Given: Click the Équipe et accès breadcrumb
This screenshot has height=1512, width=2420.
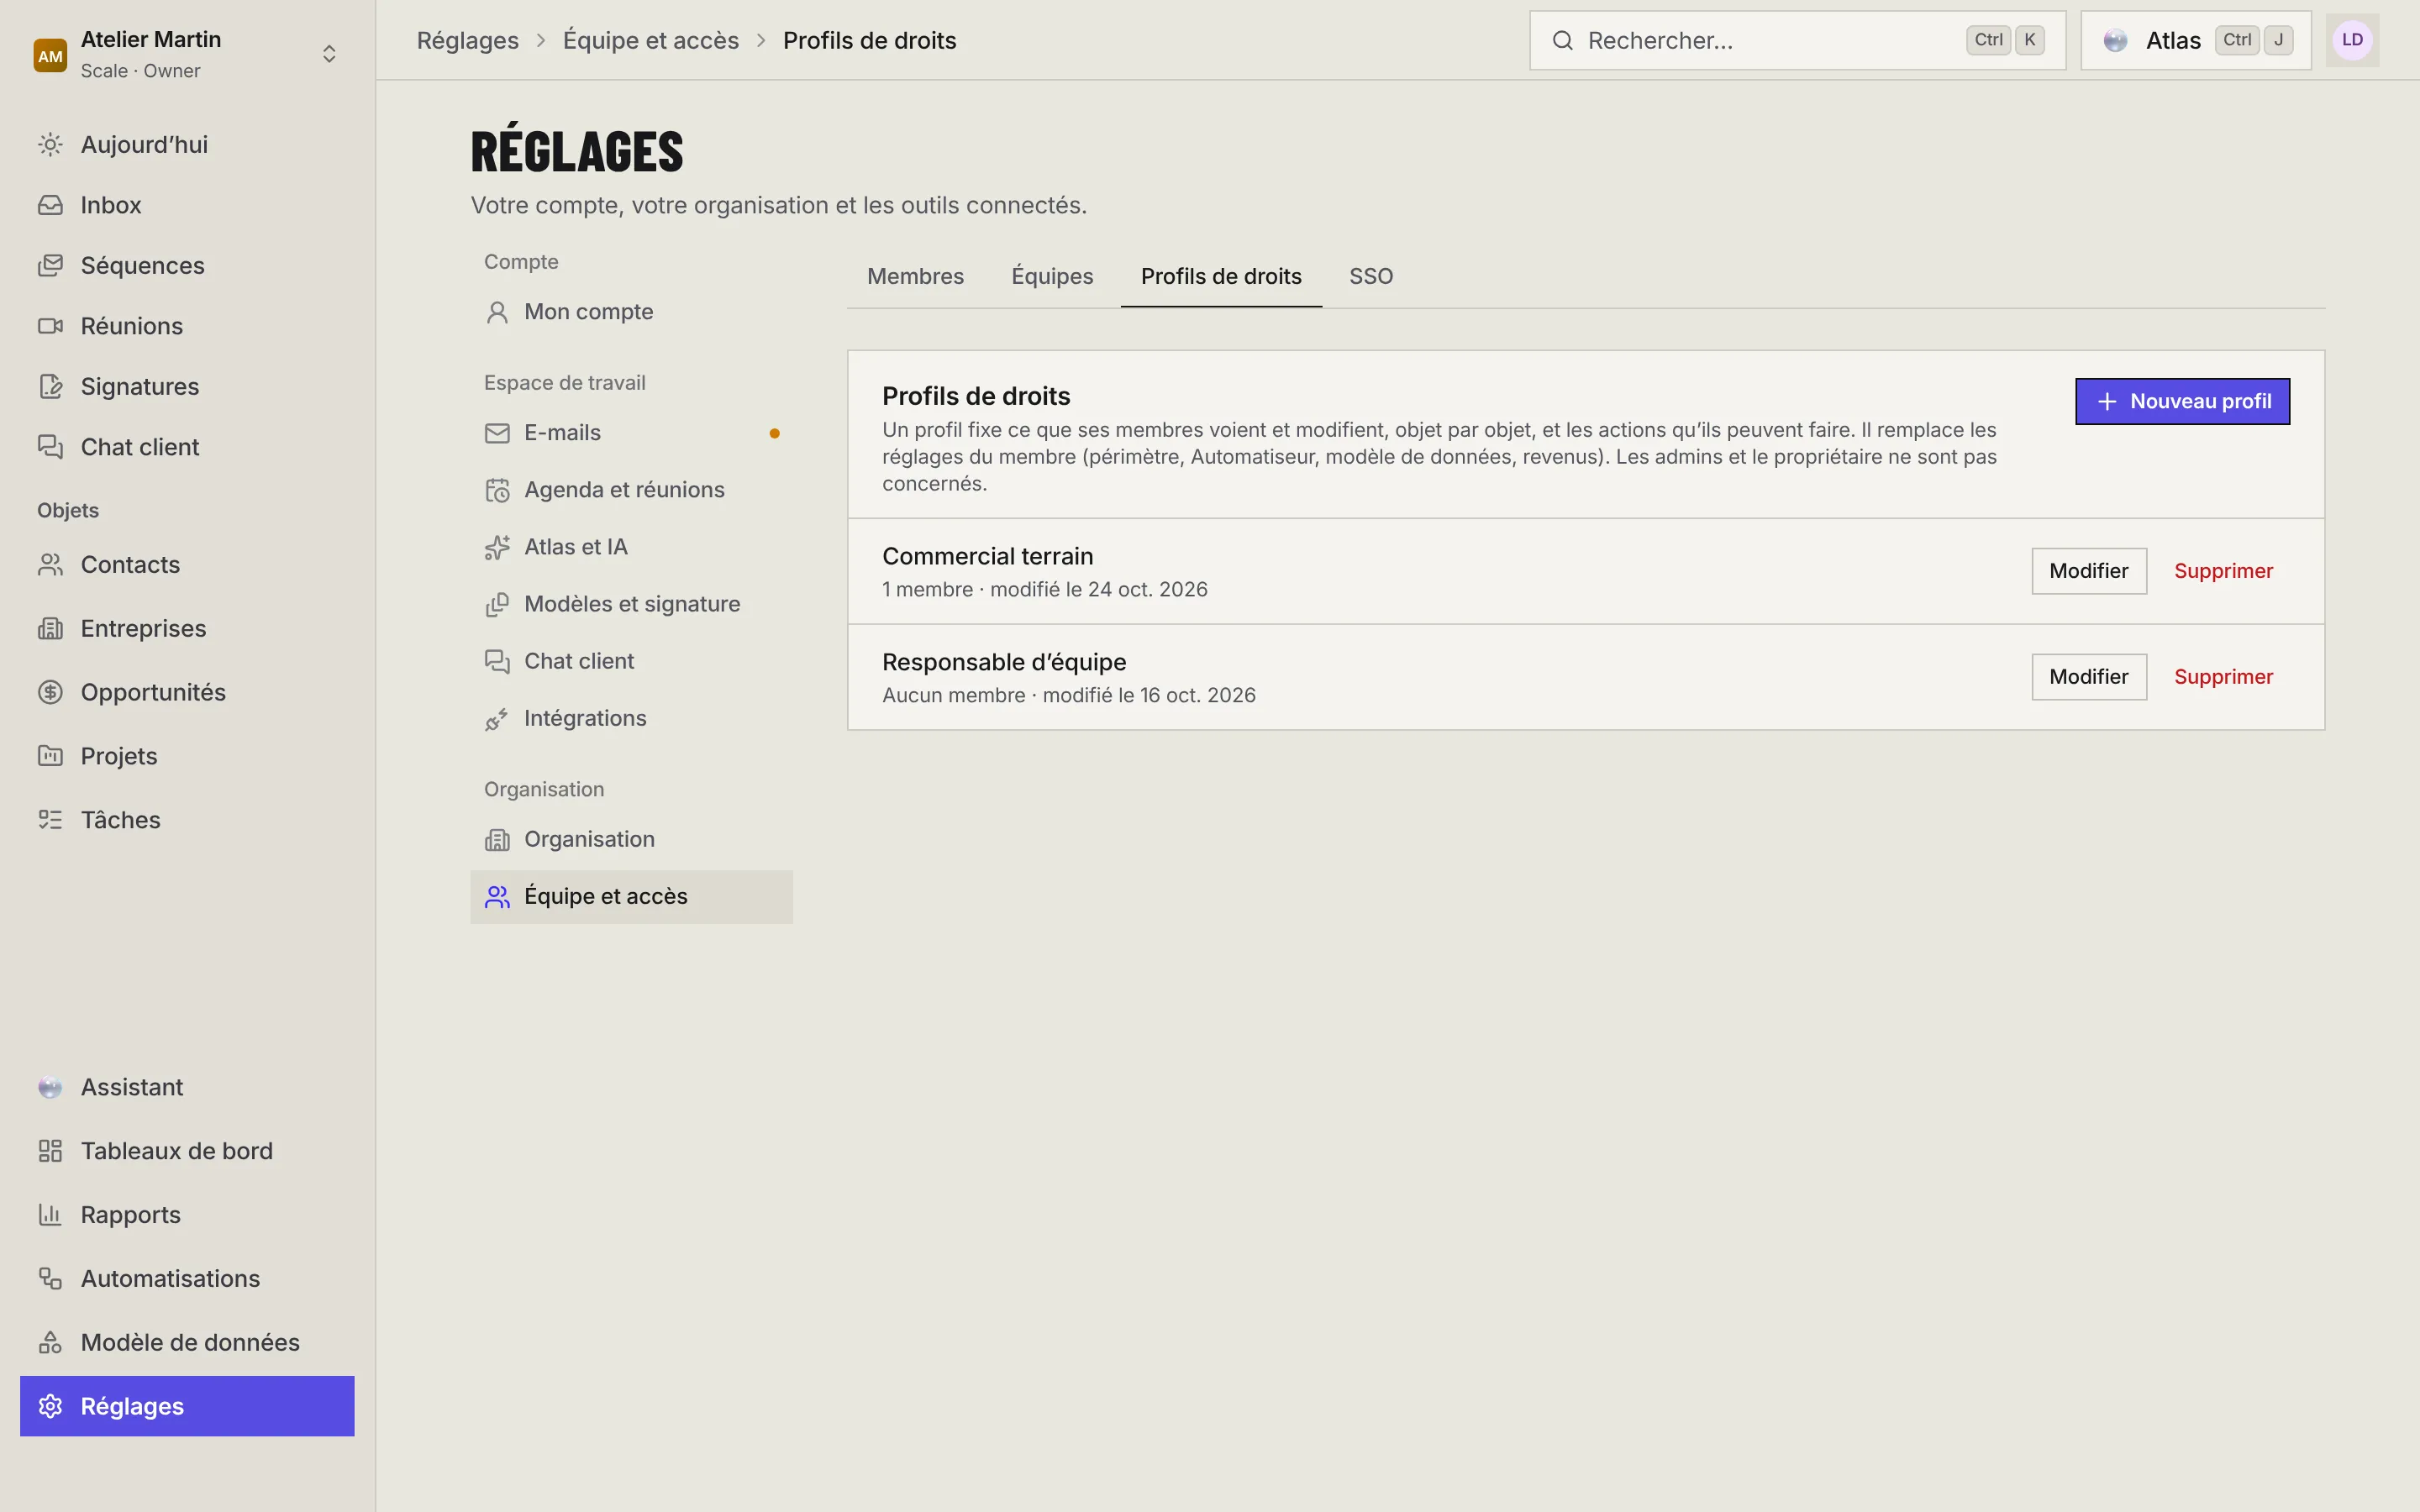Looking at the screenshot, I should [651, 41].
